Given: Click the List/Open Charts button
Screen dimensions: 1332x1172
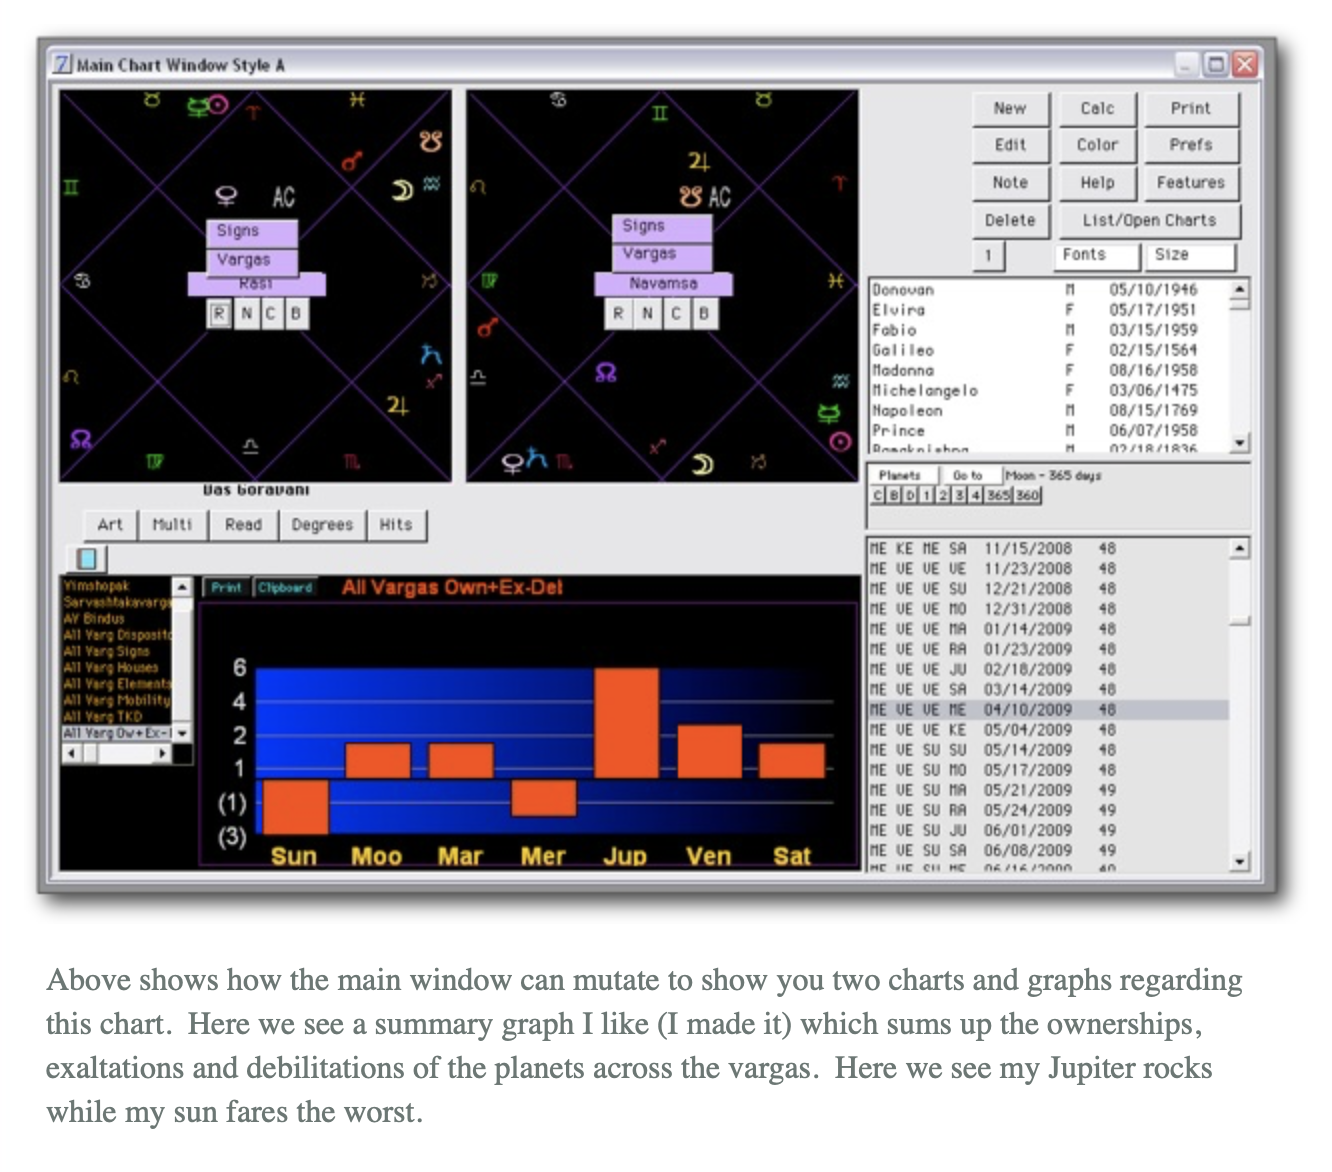Looking at the screenshot, I should [x=1148, y=220].
